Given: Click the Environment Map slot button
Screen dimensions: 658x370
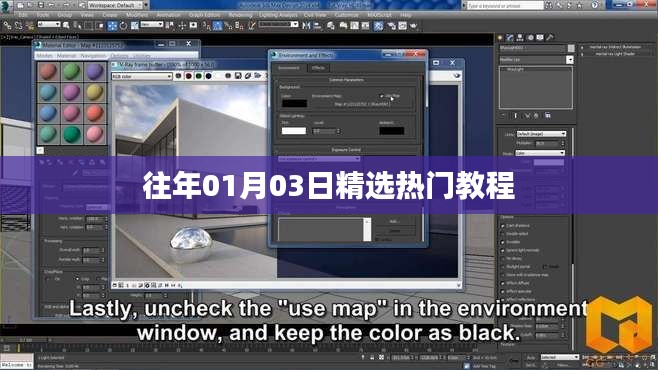Looking at the screenshot, I should 362,104.
